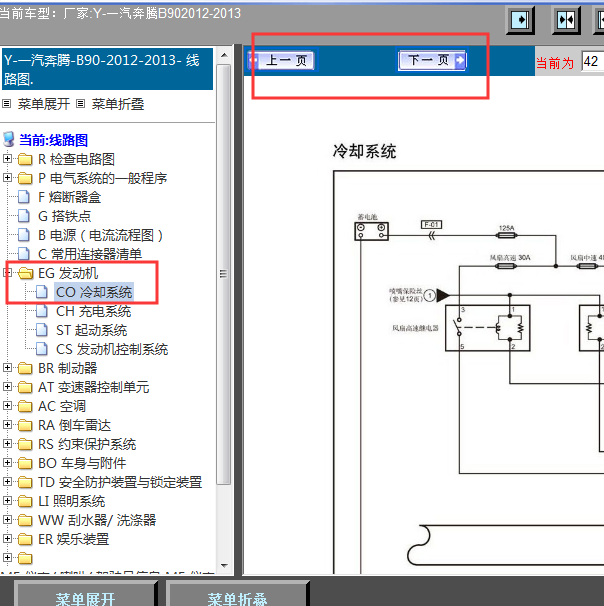Viewport: 604px width, 606px height.
Task: Open C 常用连接器清单 page
Action: 90,254
